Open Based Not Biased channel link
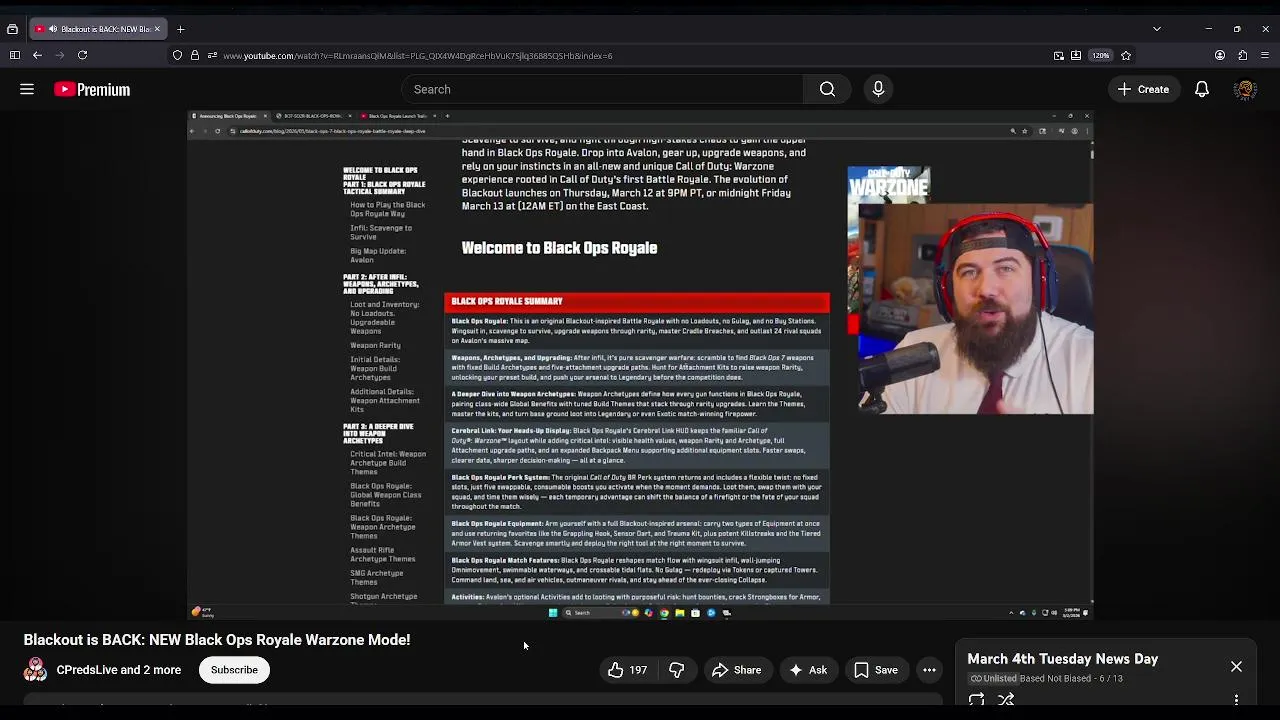Screen dimensions: 1280x720 [x=1054, y=678]
